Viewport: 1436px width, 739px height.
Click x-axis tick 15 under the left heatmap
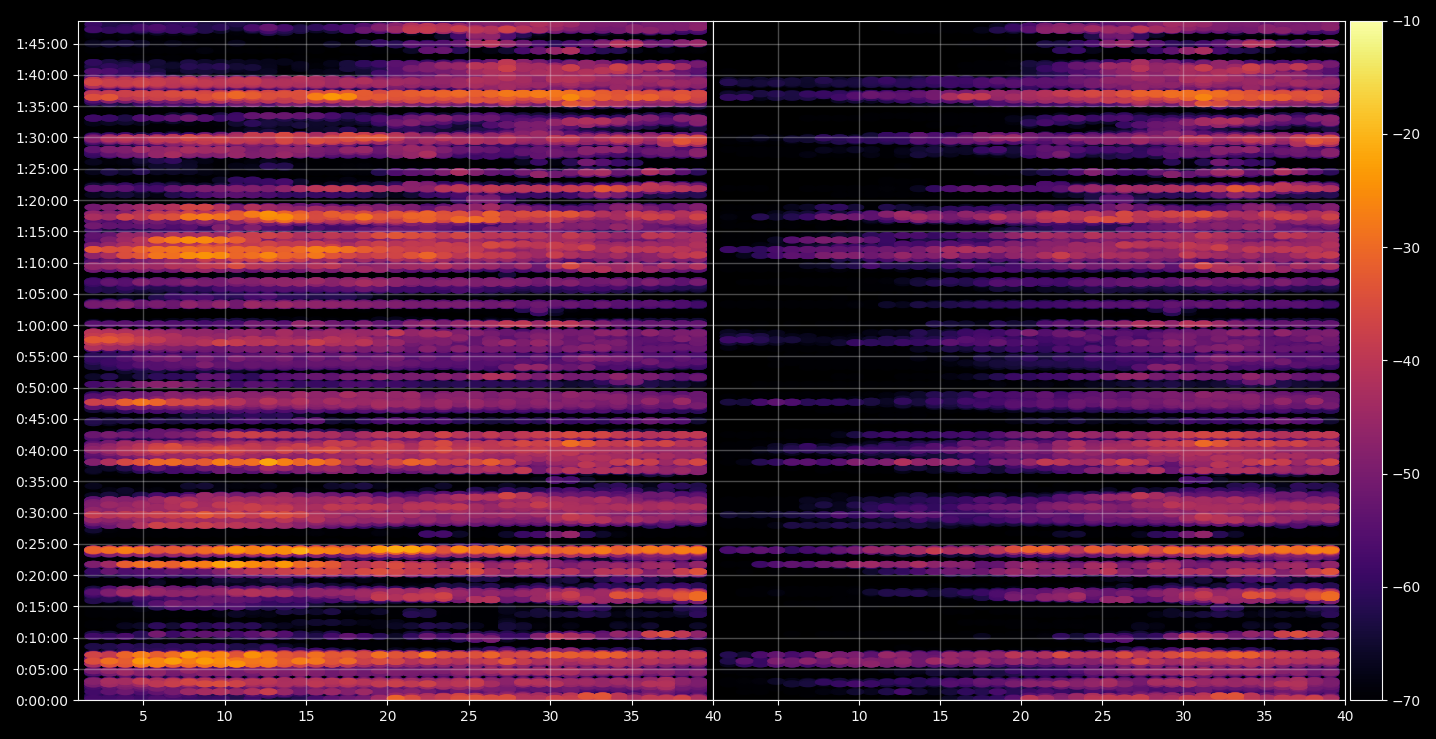click(x=306, y=716)
